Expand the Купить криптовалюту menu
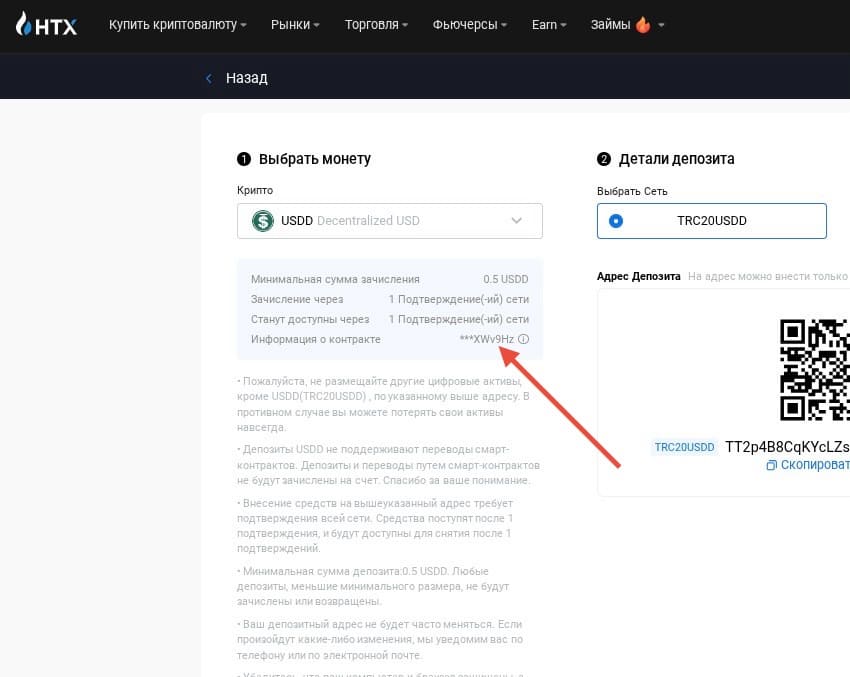 pyautogui.click(x=178, y=24)
